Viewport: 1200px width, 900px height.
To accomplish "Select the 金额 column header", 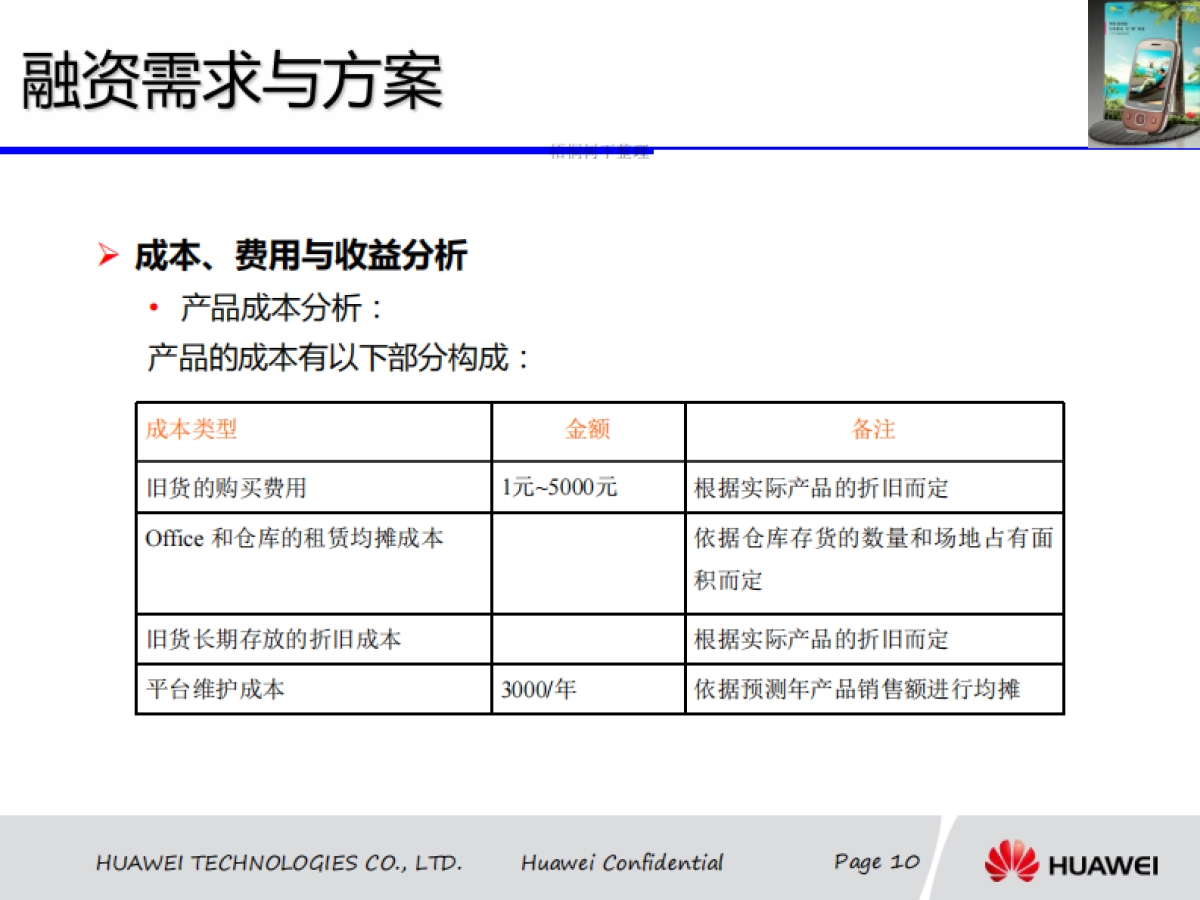I will point(588,430).
